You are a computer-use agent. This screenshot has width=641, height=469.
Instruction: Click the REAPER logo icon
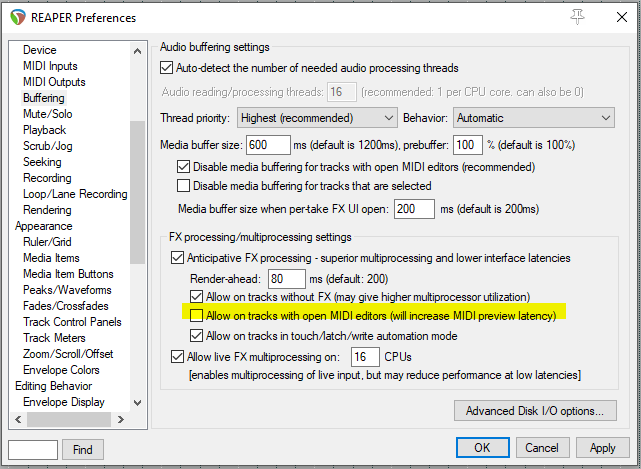[x=18, y=17]
